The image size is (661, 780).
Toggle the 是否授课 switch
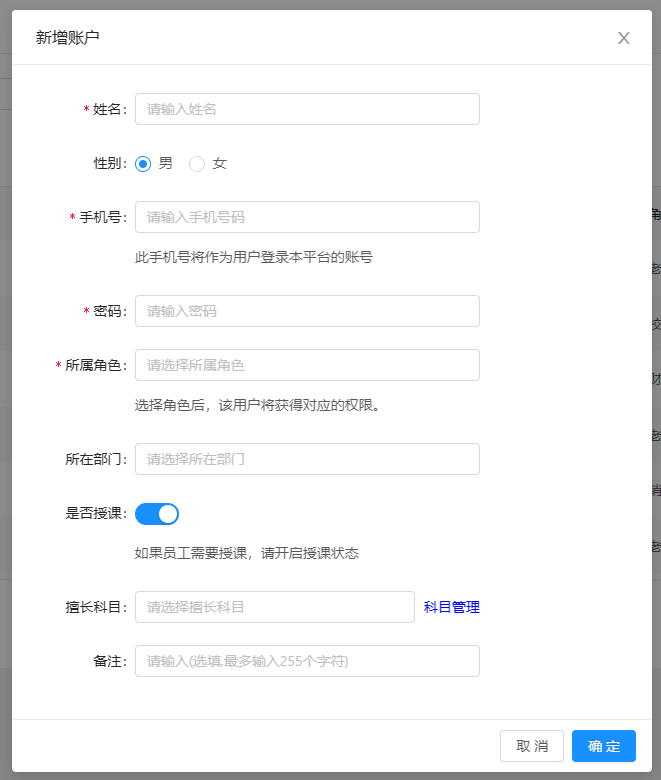(x=157, y=514)
